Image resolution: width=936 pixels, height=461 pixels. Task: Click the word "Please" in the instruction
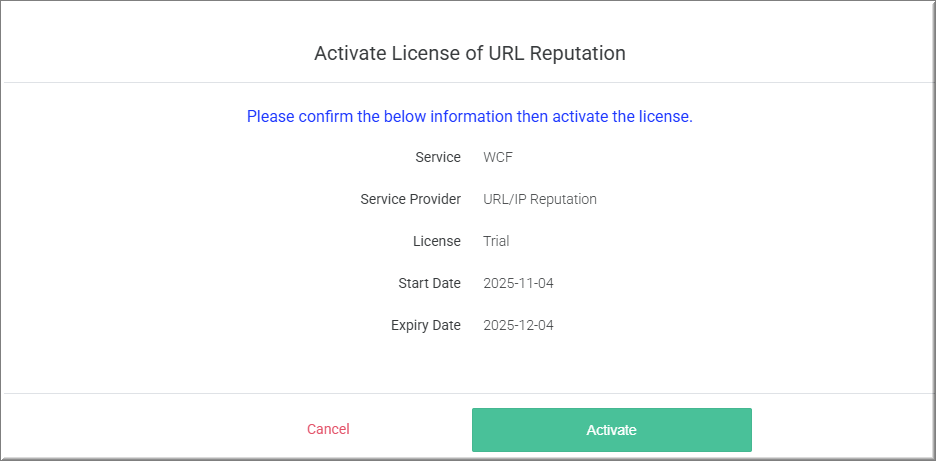(x=271, y=116)
